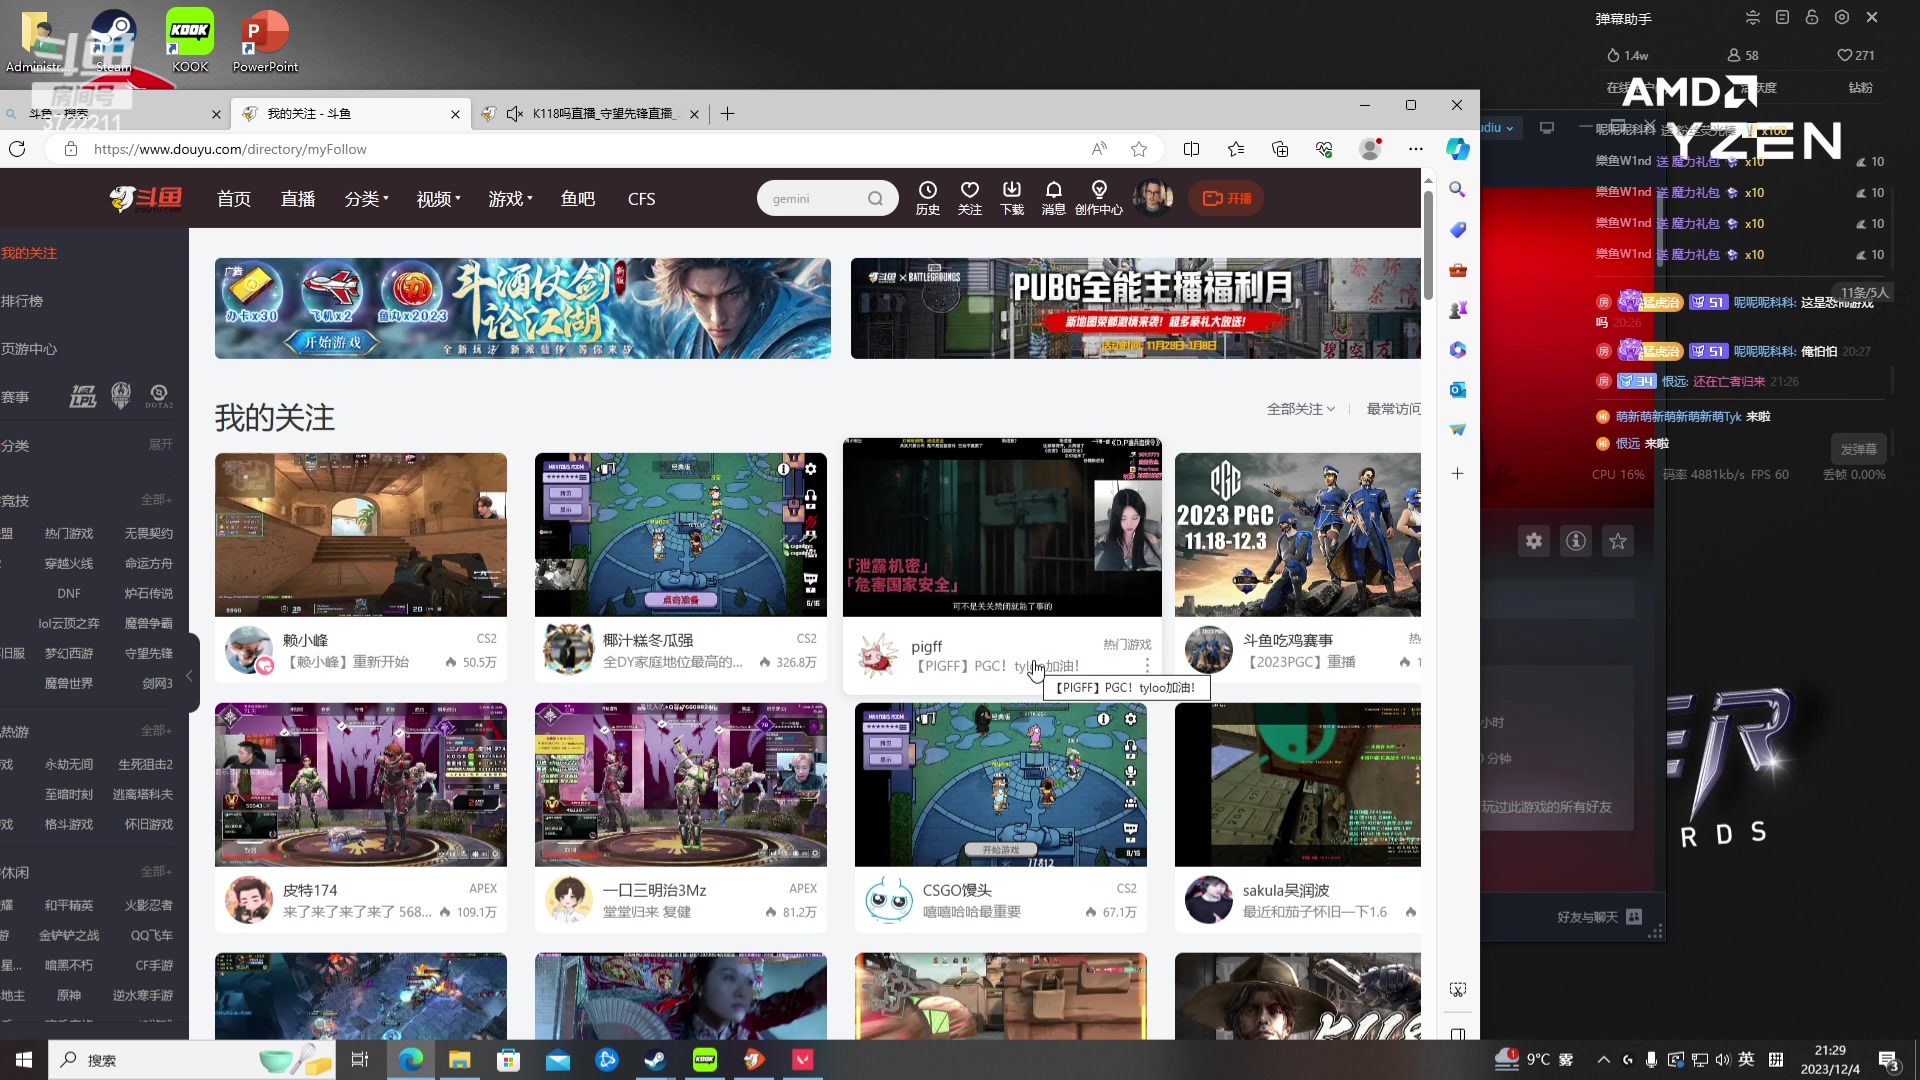Expand the 分类 dropdown in Douyu nav
The height and width of the screenshot is (1080, 1920).
(366, 199)
